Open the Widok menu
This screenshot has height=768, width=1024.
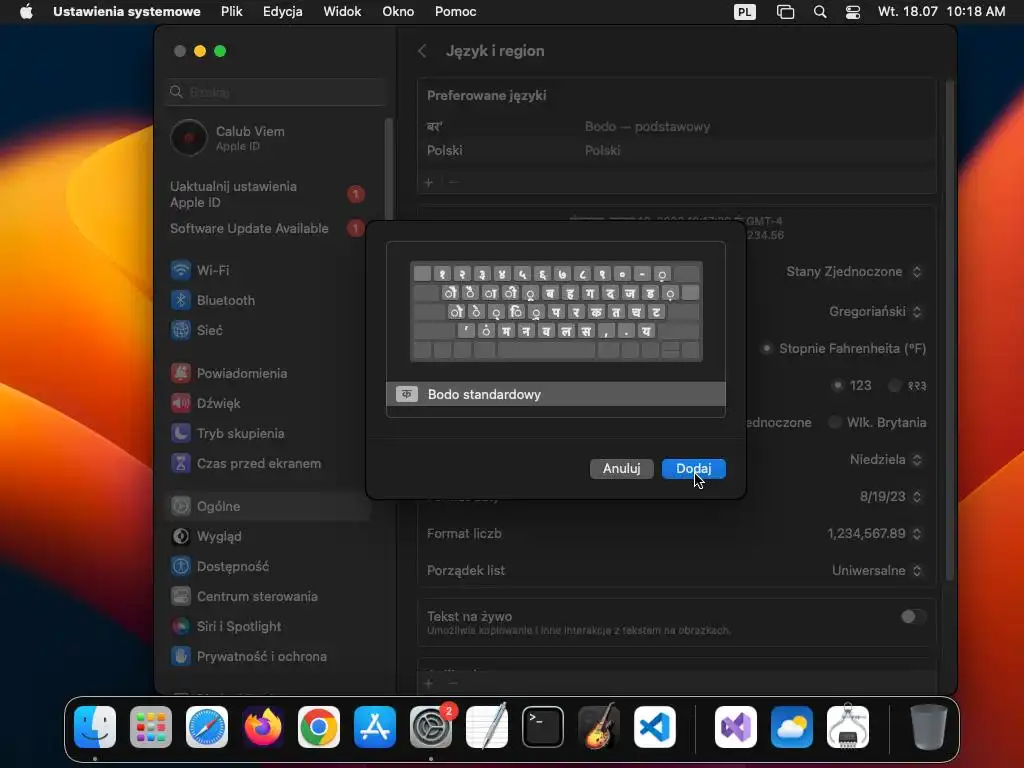[342, 12]
